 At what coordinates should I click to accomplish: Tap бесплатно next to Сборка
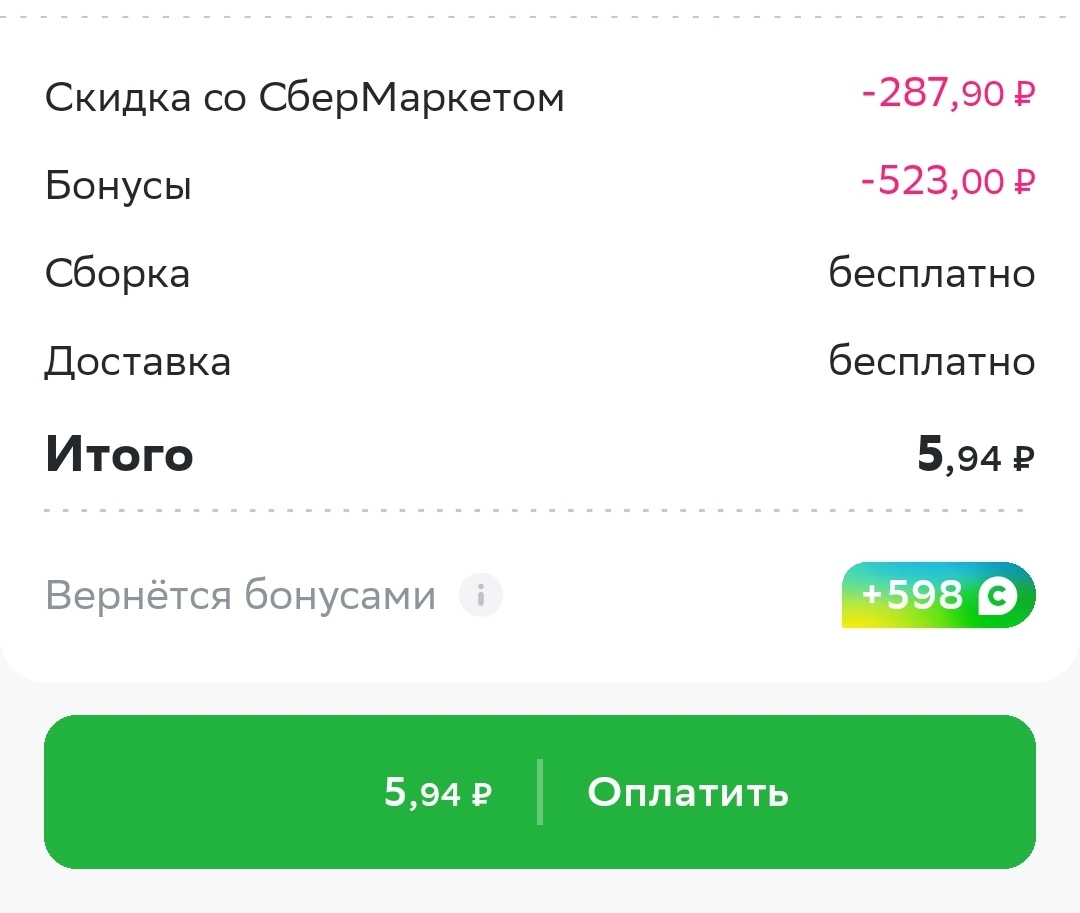[x=932, y=273]
